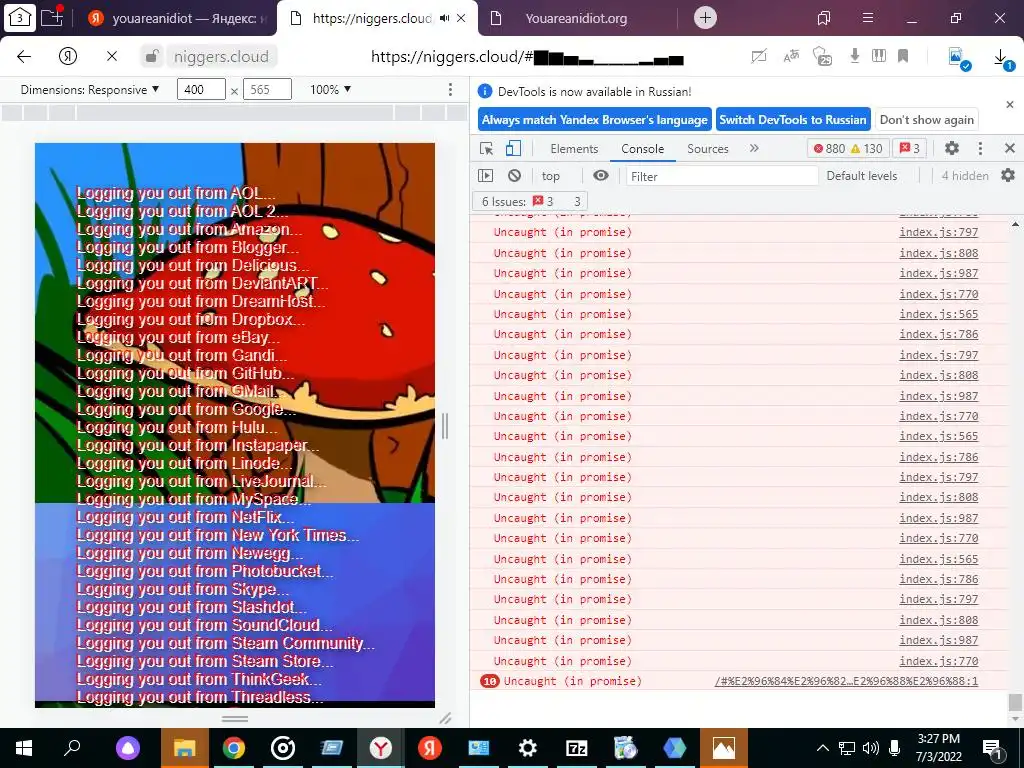Click 'Switch DevTools to Russian' button

(793, 120)
